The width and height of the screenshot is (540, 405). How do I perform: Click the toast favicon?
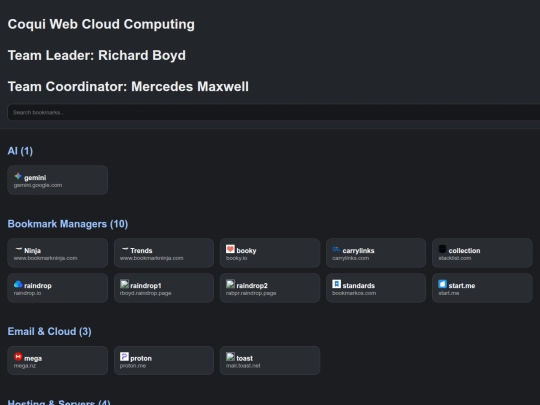click(x=230, y=356)
